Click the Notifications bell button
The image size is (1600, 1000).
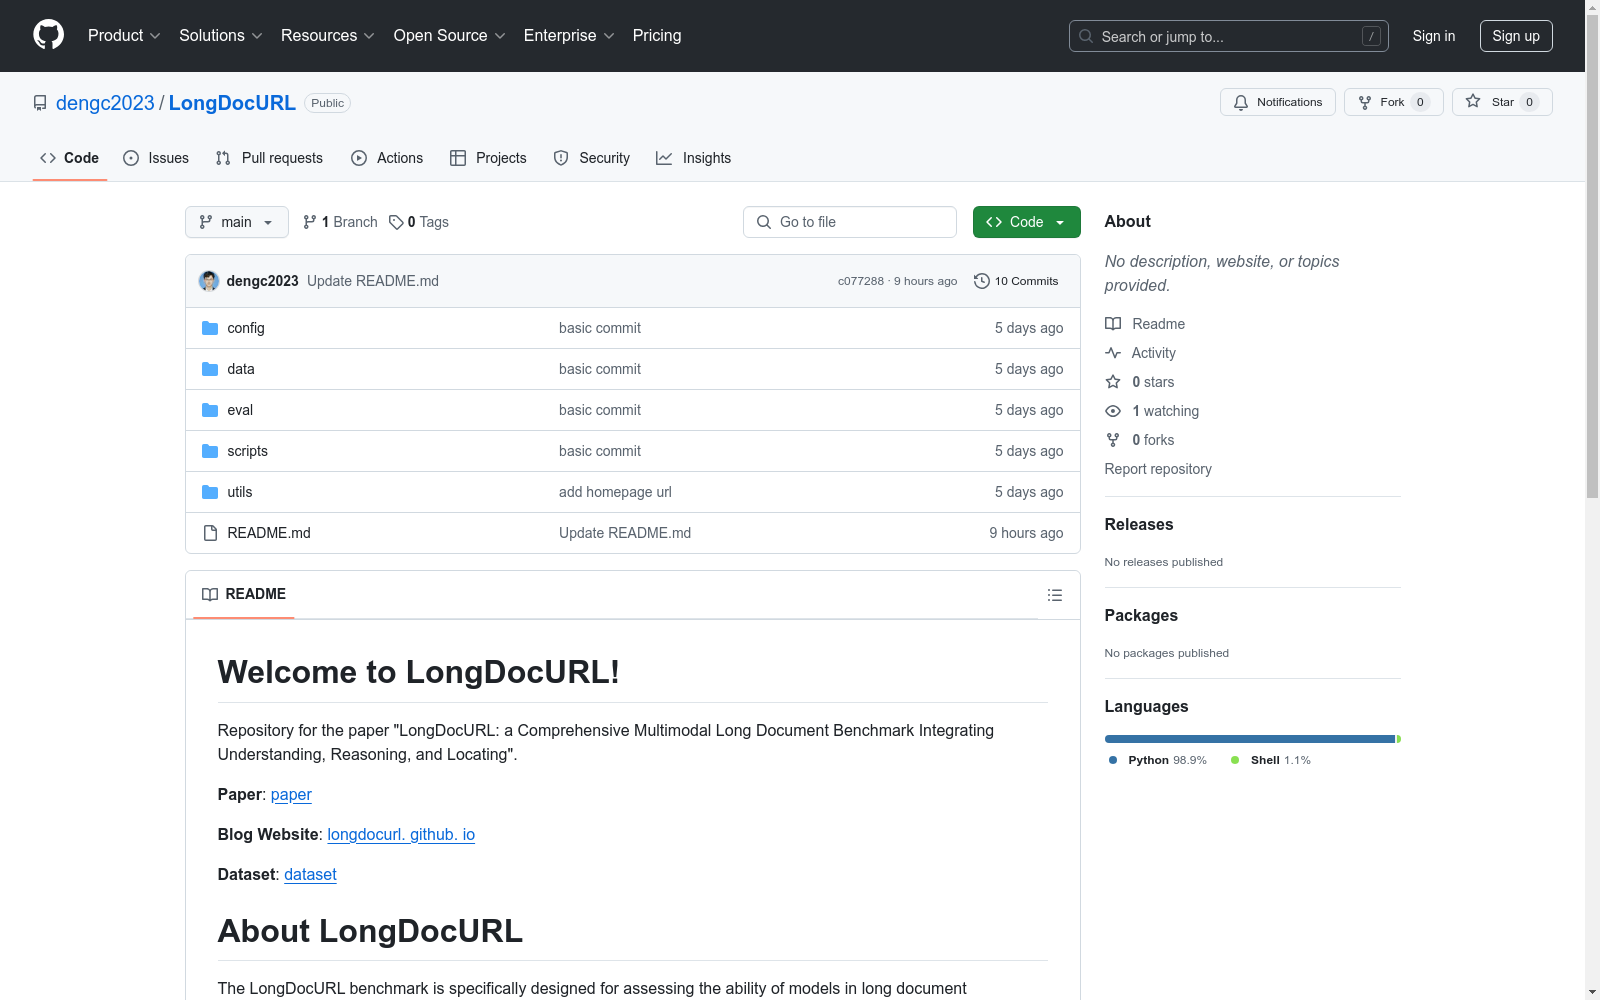coord(1277,102)
